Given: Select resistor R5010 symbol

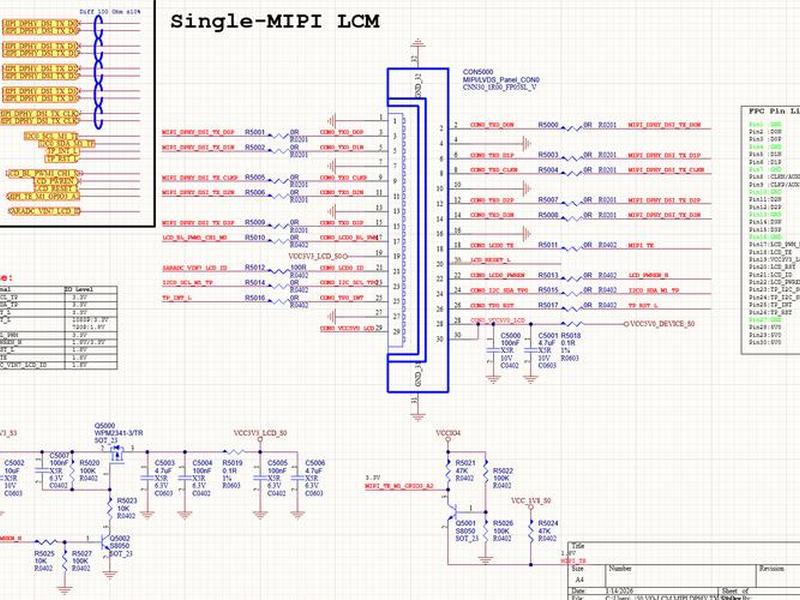Looking at the screenshot, I should pyautogui.click(x=279, y=241).
